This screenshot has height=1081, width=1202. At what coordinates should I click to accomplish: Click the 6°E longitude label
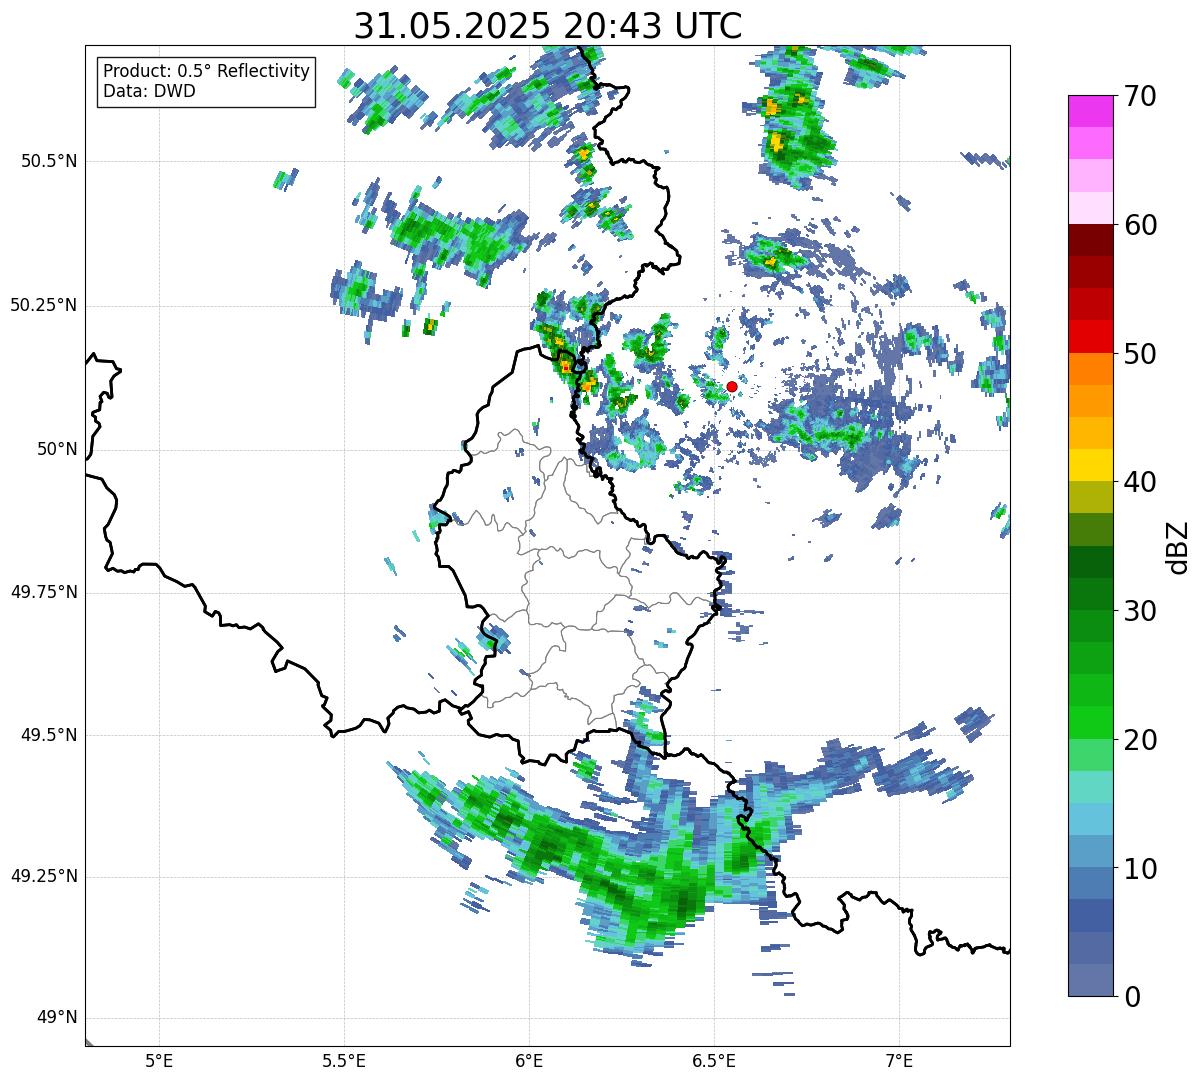529,1060
